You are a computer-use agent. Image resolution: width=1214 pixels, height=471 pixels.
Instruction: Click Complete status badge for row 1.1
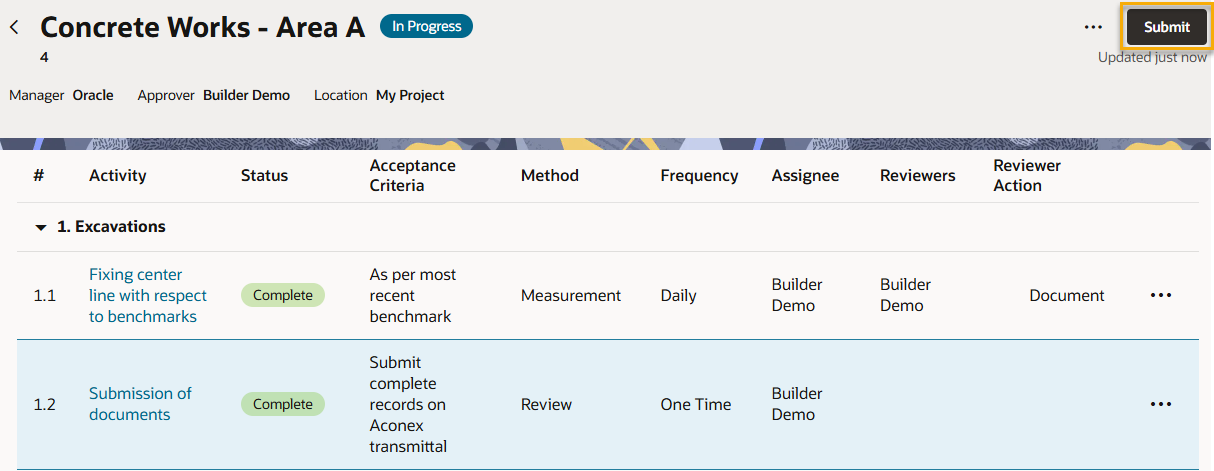[283, 295]
